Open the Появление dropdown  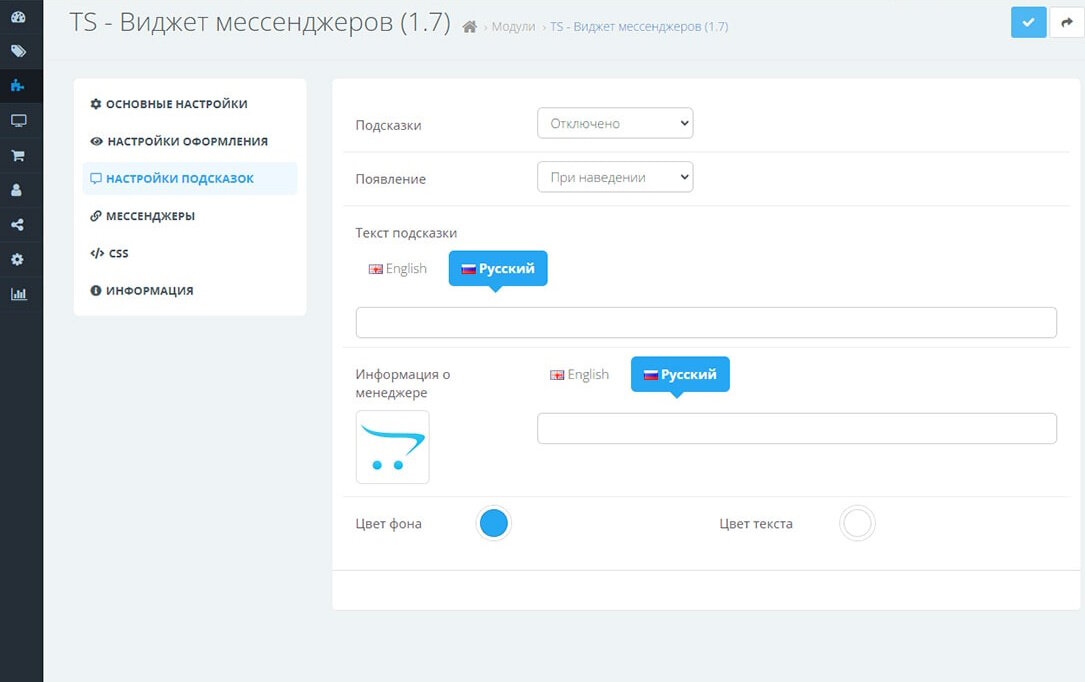tap(615, 178)
